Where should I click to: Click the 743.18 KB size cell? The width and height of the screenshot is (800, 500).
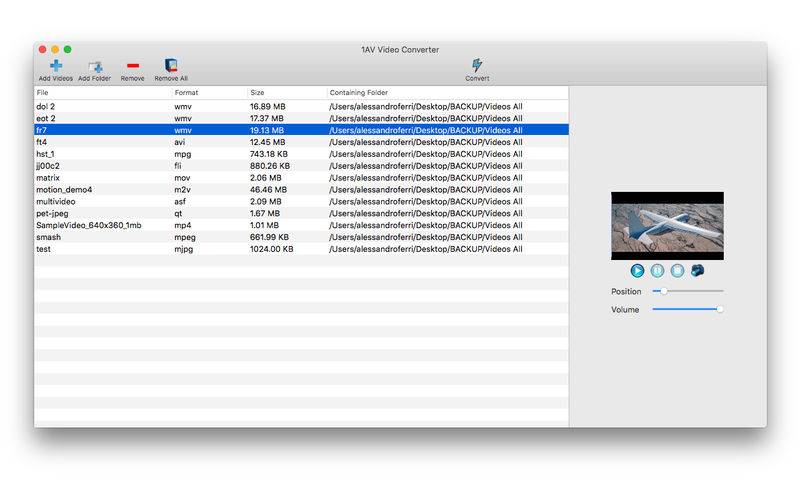268,154
